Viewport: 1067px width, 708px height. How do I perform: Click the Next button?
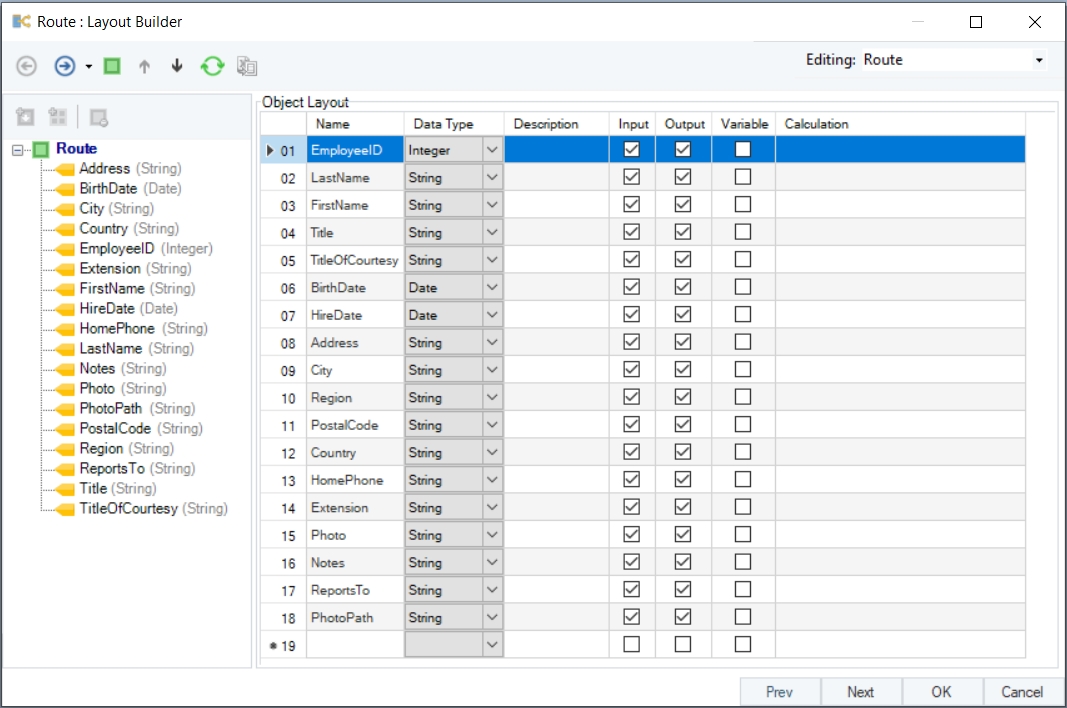click(x=860, y=692)
